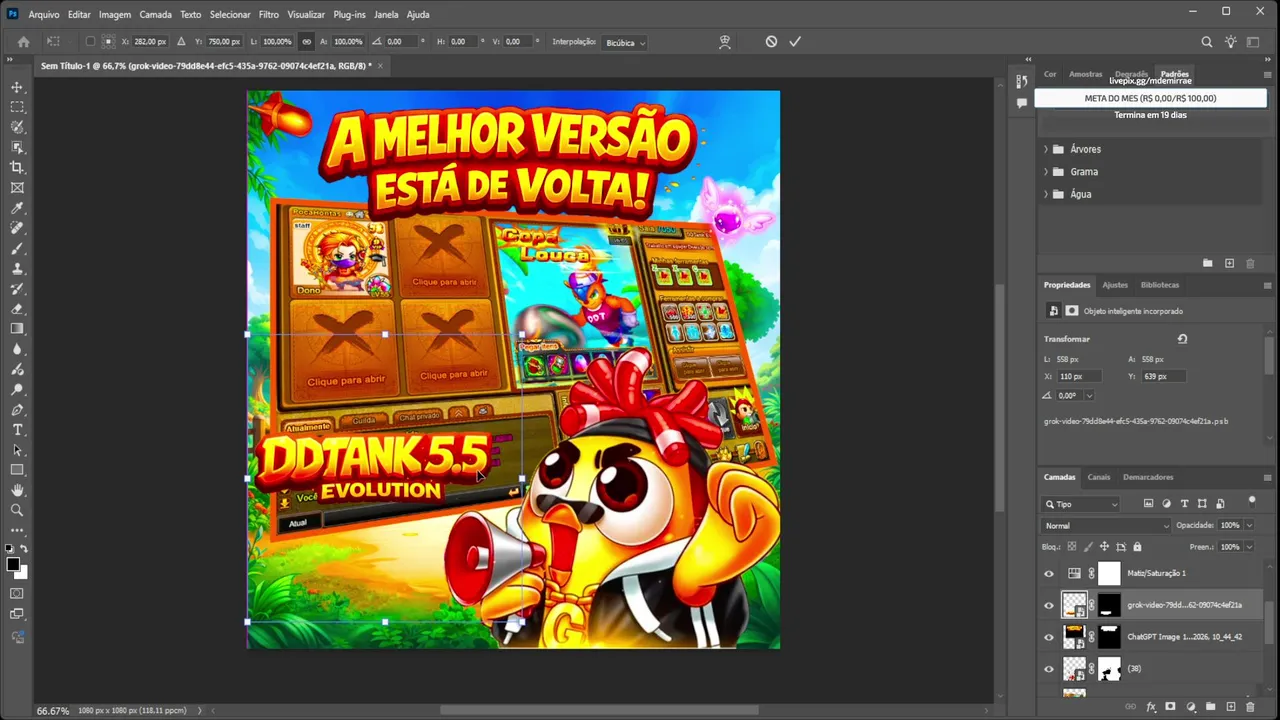Select the Blur tool
The width and height of the screenshot is (1280, 720).
(x=17, y=349)
